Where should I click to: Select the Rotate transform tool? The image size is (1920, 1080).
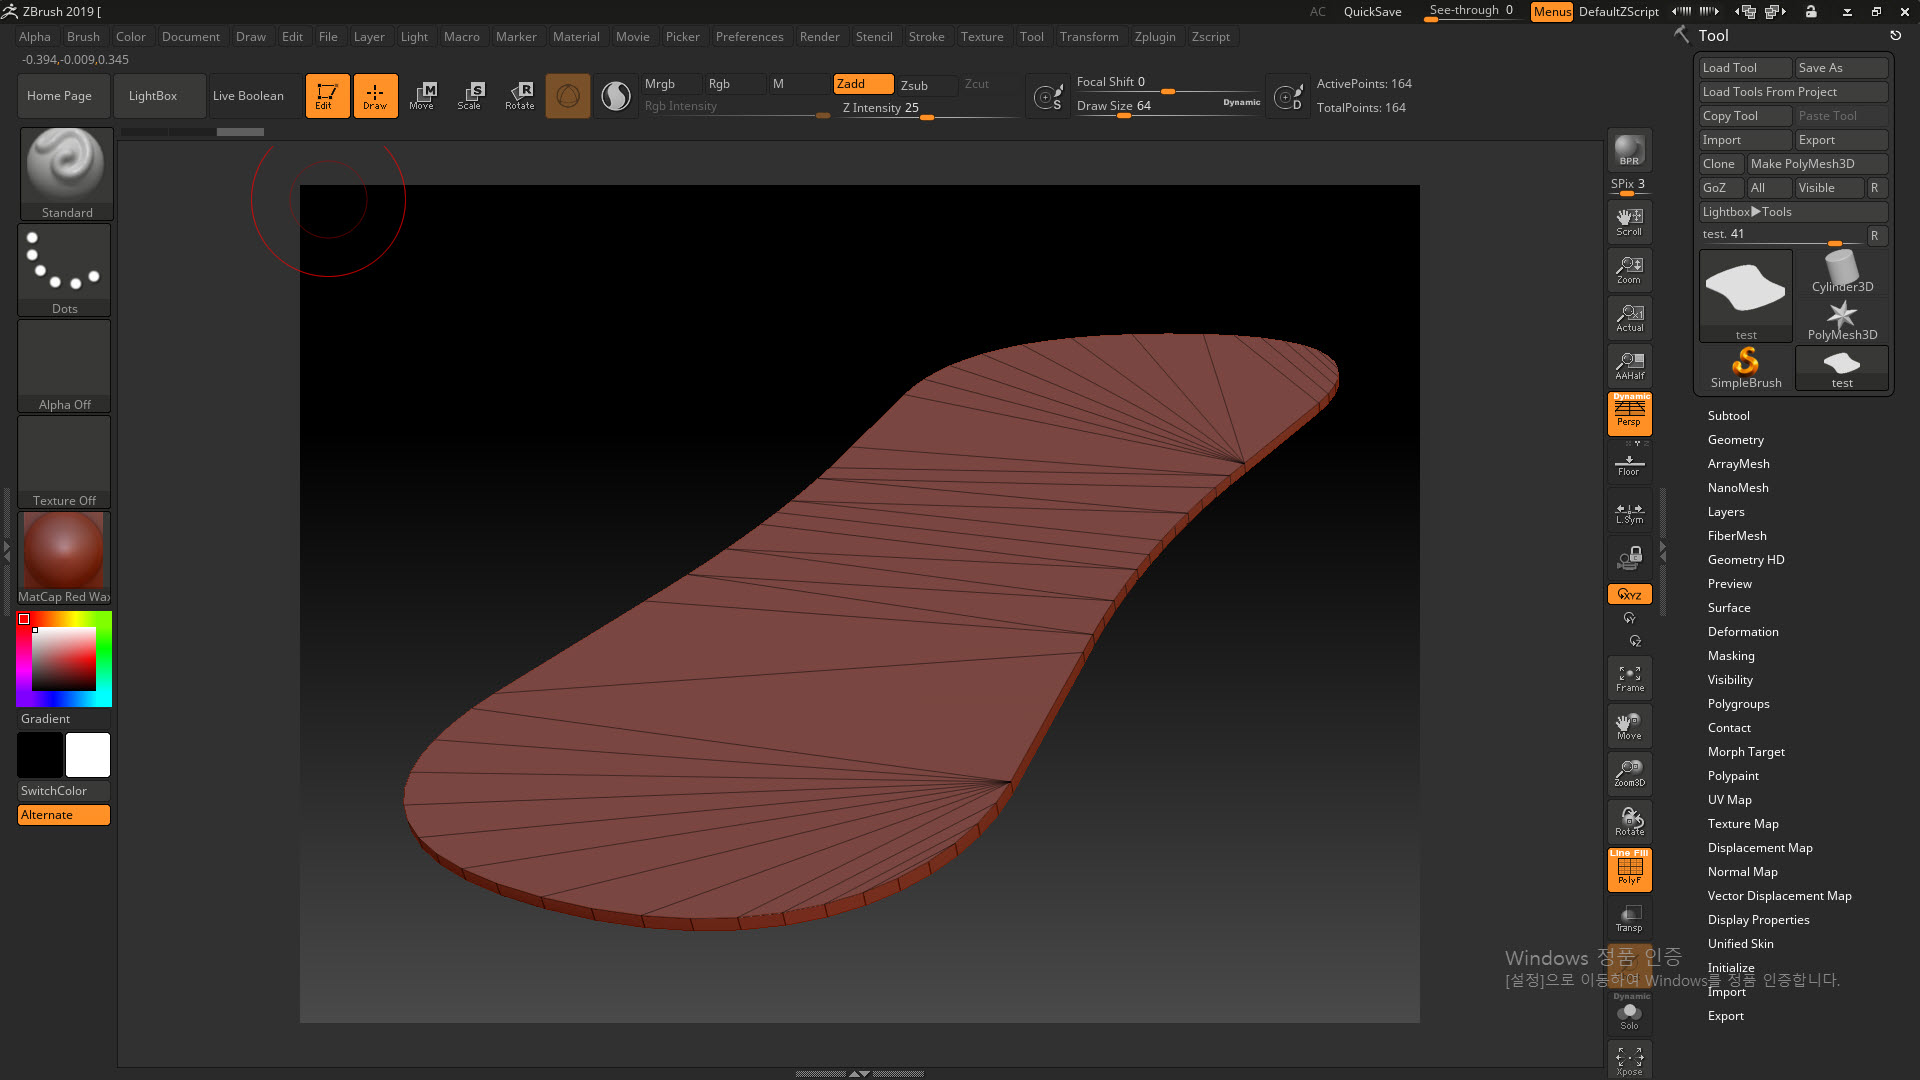coord(519,96)
